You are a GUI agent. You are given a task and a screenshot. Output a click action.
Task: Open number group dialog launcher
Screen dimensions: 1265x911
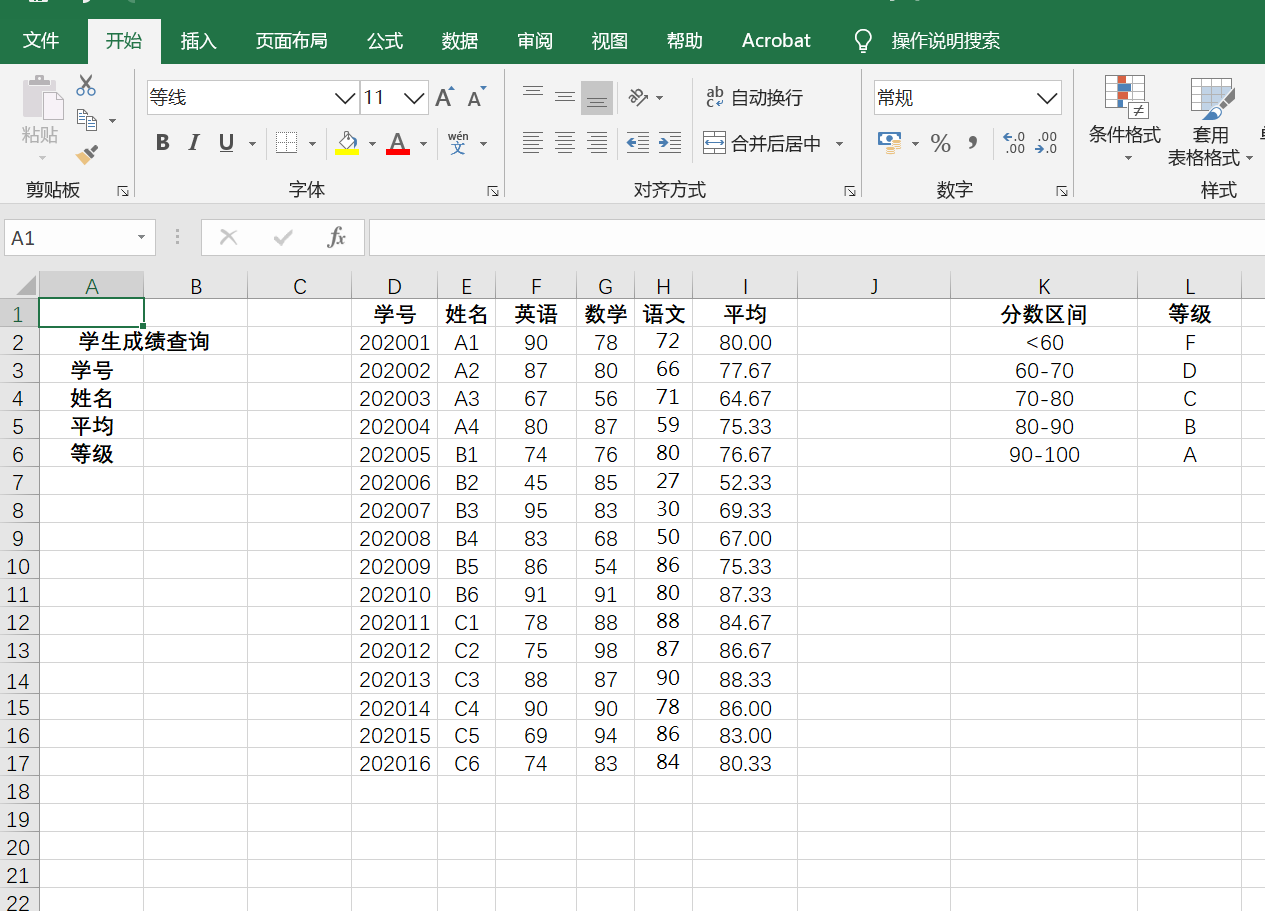point(1062,190)
